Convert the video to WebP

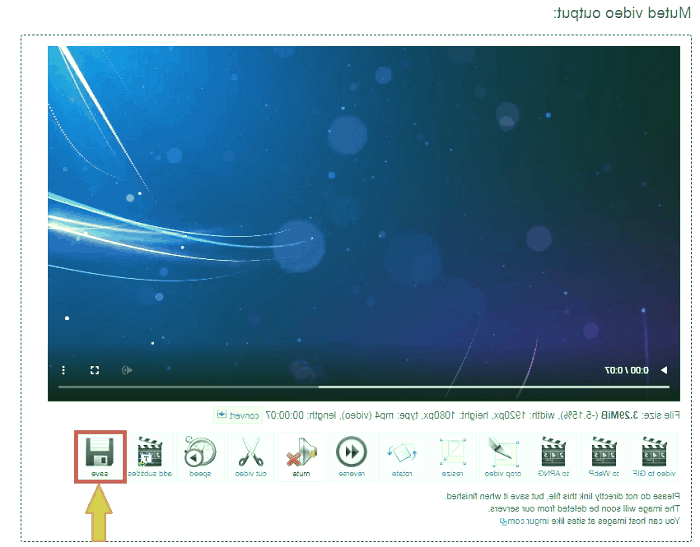[x=604, y=456]
